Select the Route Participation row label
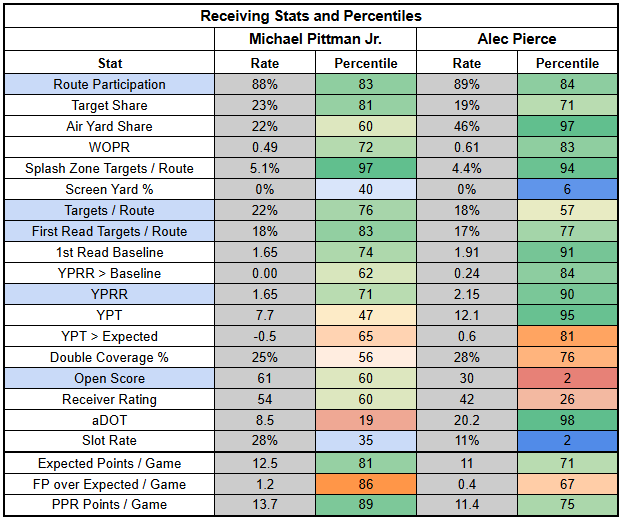Image resolution: width=623 pixels, height=520 pixels. [x=110, y=85]
